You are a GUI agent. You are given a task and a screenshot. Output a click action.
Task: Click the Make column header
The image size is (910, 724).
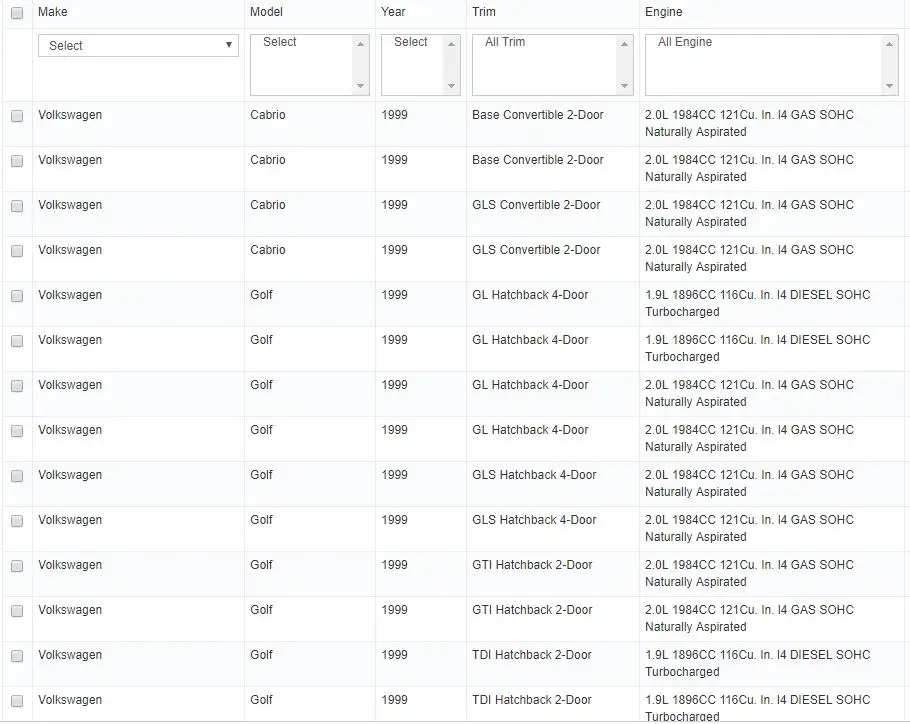[53, 12]
